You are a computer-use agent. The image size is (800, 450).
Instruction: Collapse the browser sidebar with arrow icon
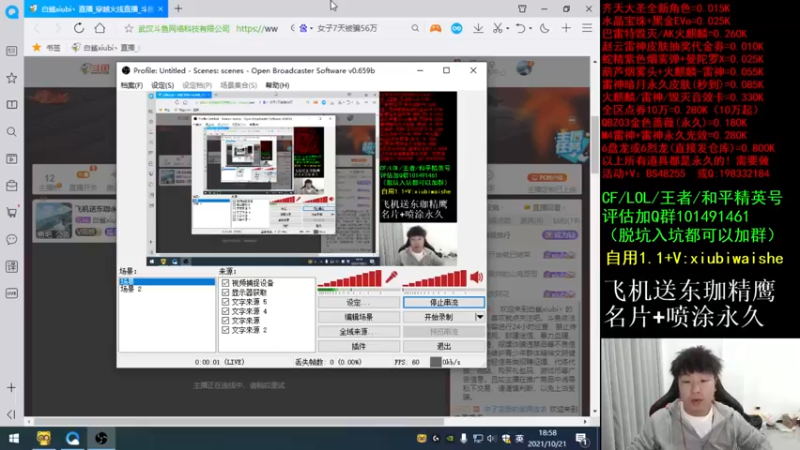(11, 414)
